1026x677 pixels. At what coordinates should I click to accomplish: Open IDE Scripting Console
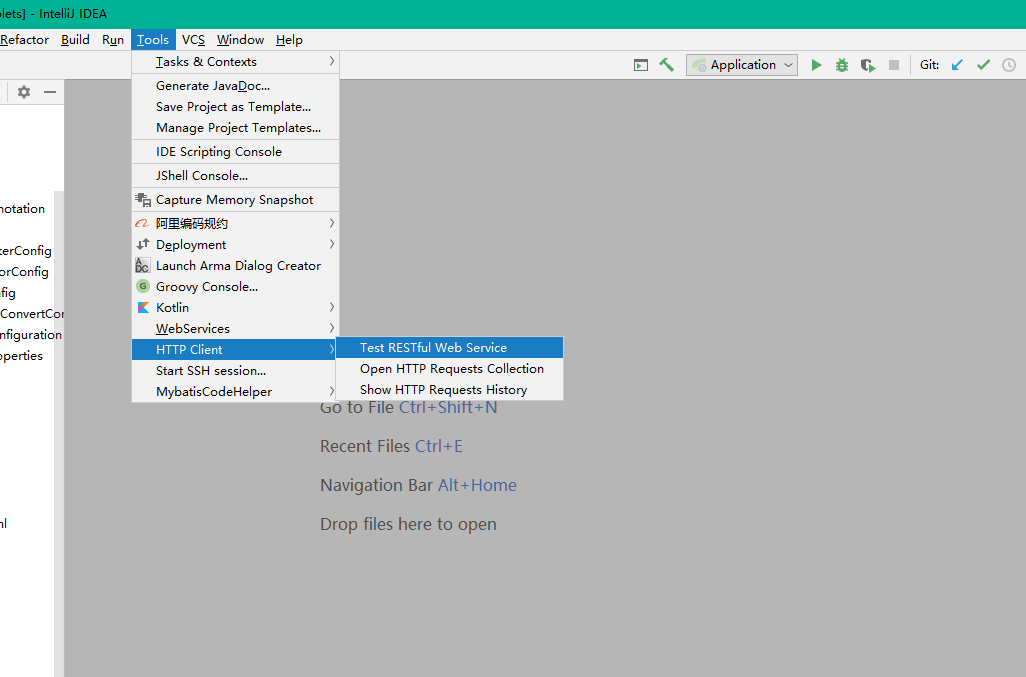(236, 152)
